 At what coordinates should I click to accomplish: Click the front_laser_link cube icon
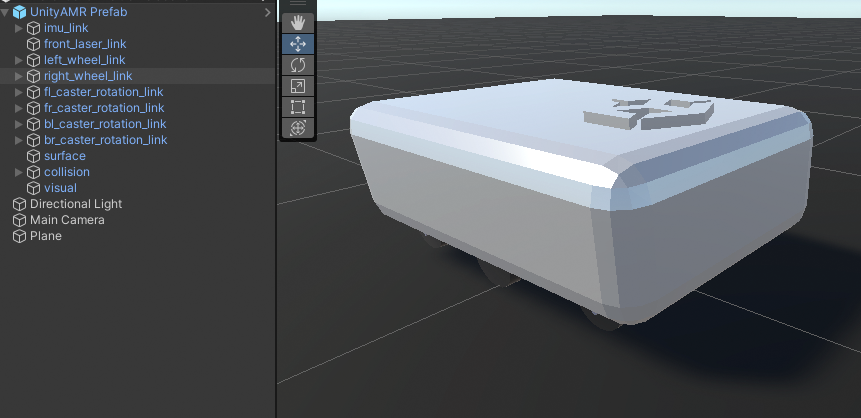pyautogui.click(x=33, y=44)
